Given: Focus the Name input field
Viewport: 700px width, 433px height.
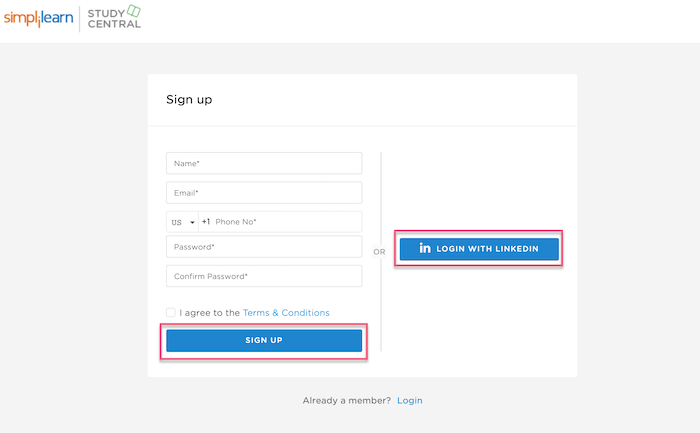Looking at the screenshot, I should 264,163.
